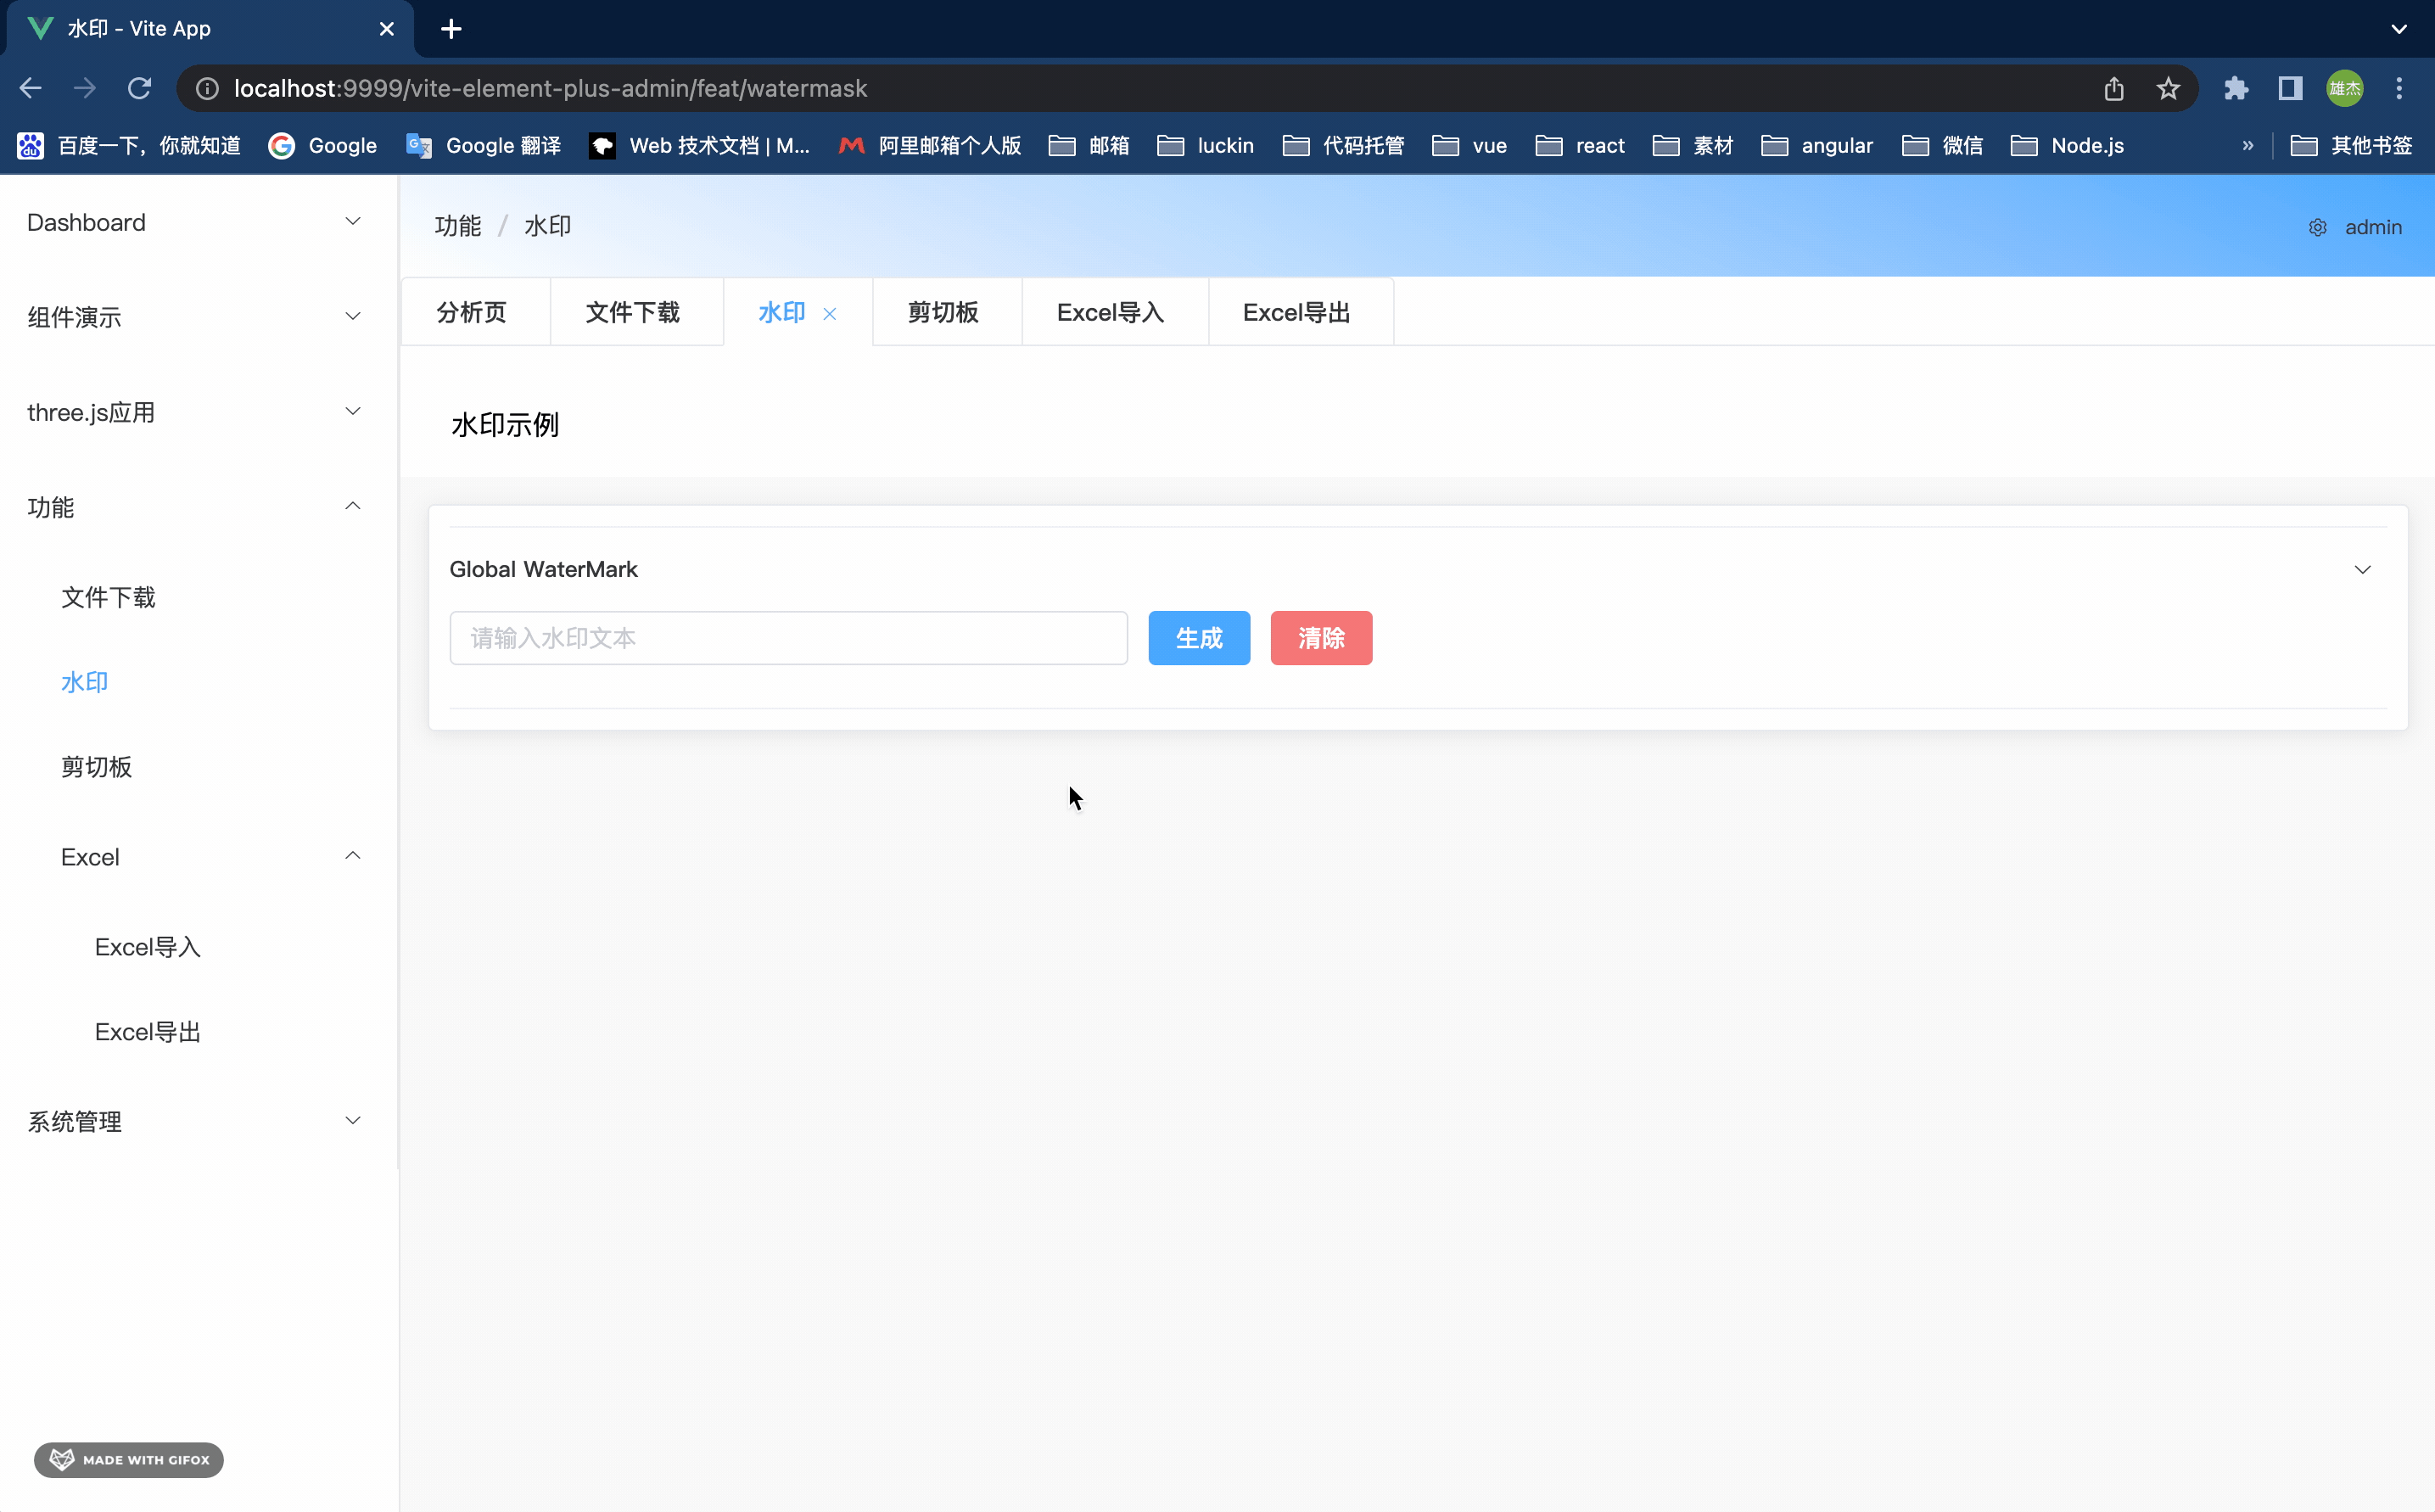Image resolution: width=2435 pixels, height=1512 pixels.
Task: Click the red 清除 button
Action: (1320, 638)
